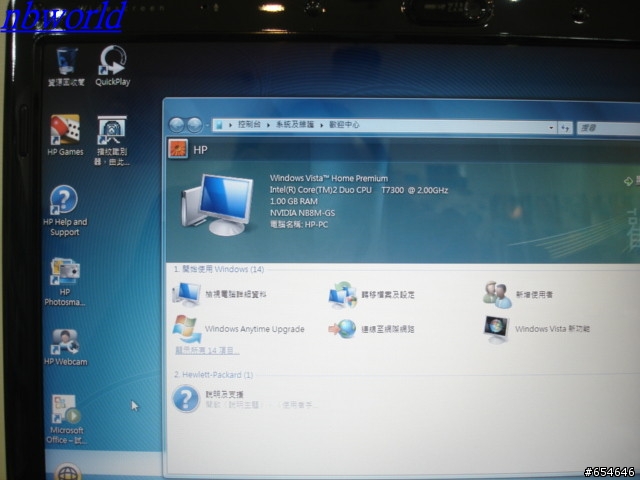Screen dimensions: 640x480
Task: Open the Windows Vista new features item
Action: pos(537,329)
